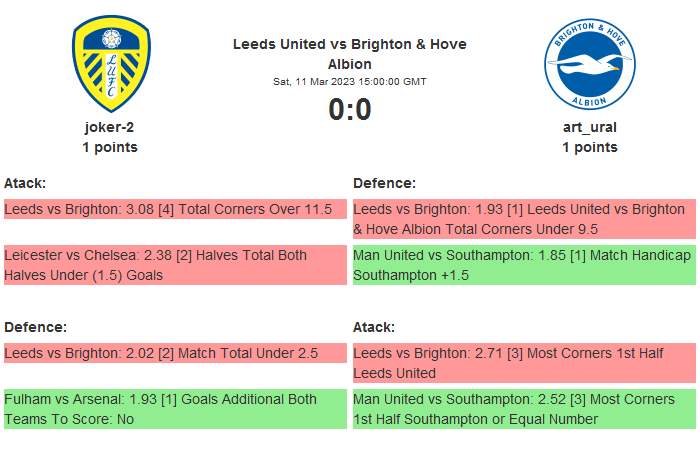
Task: Select the Match Total Under 2.5 bet
Action: coord(175,353)
